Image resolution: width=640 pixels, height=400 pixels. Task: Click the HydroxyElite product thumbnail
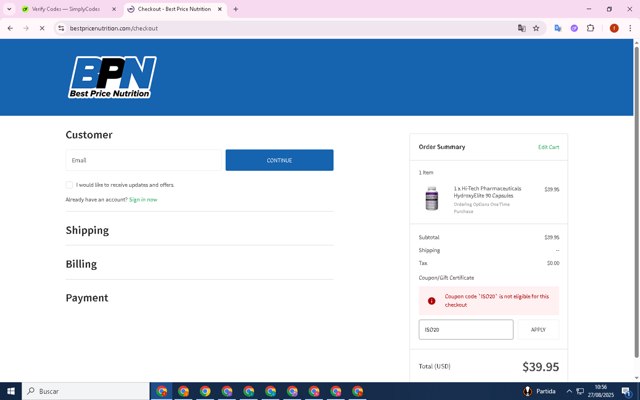tap(432, 198)
